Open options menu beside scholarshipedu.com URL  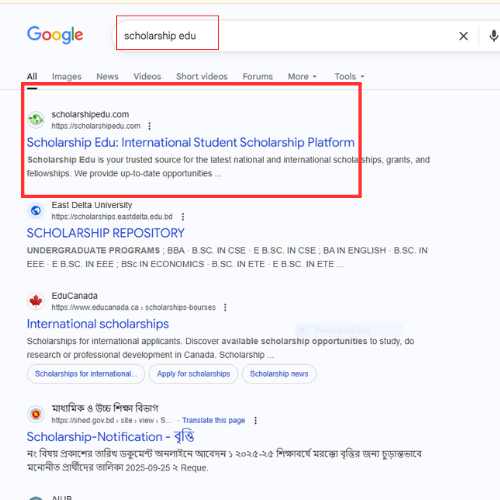(x=149, y=126)
